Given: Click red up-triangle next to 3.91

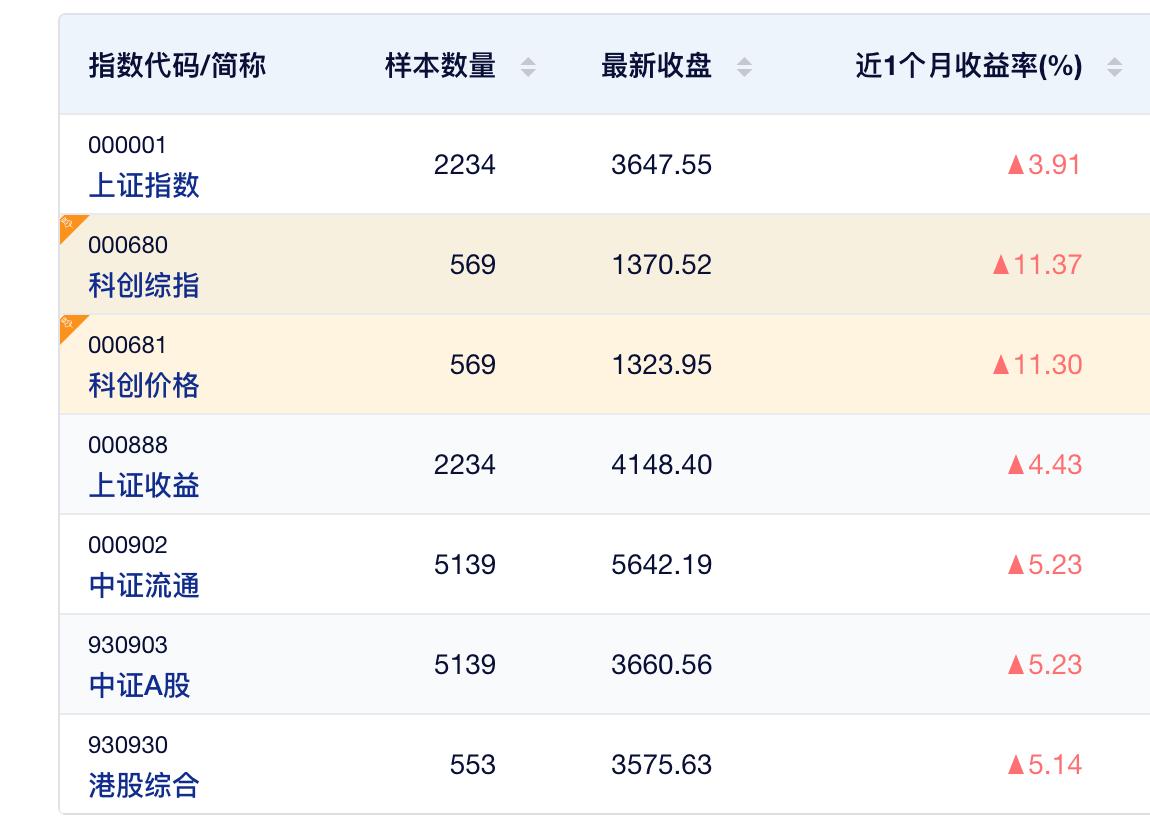Looking at the screenshot, I should coord(1016,165).
